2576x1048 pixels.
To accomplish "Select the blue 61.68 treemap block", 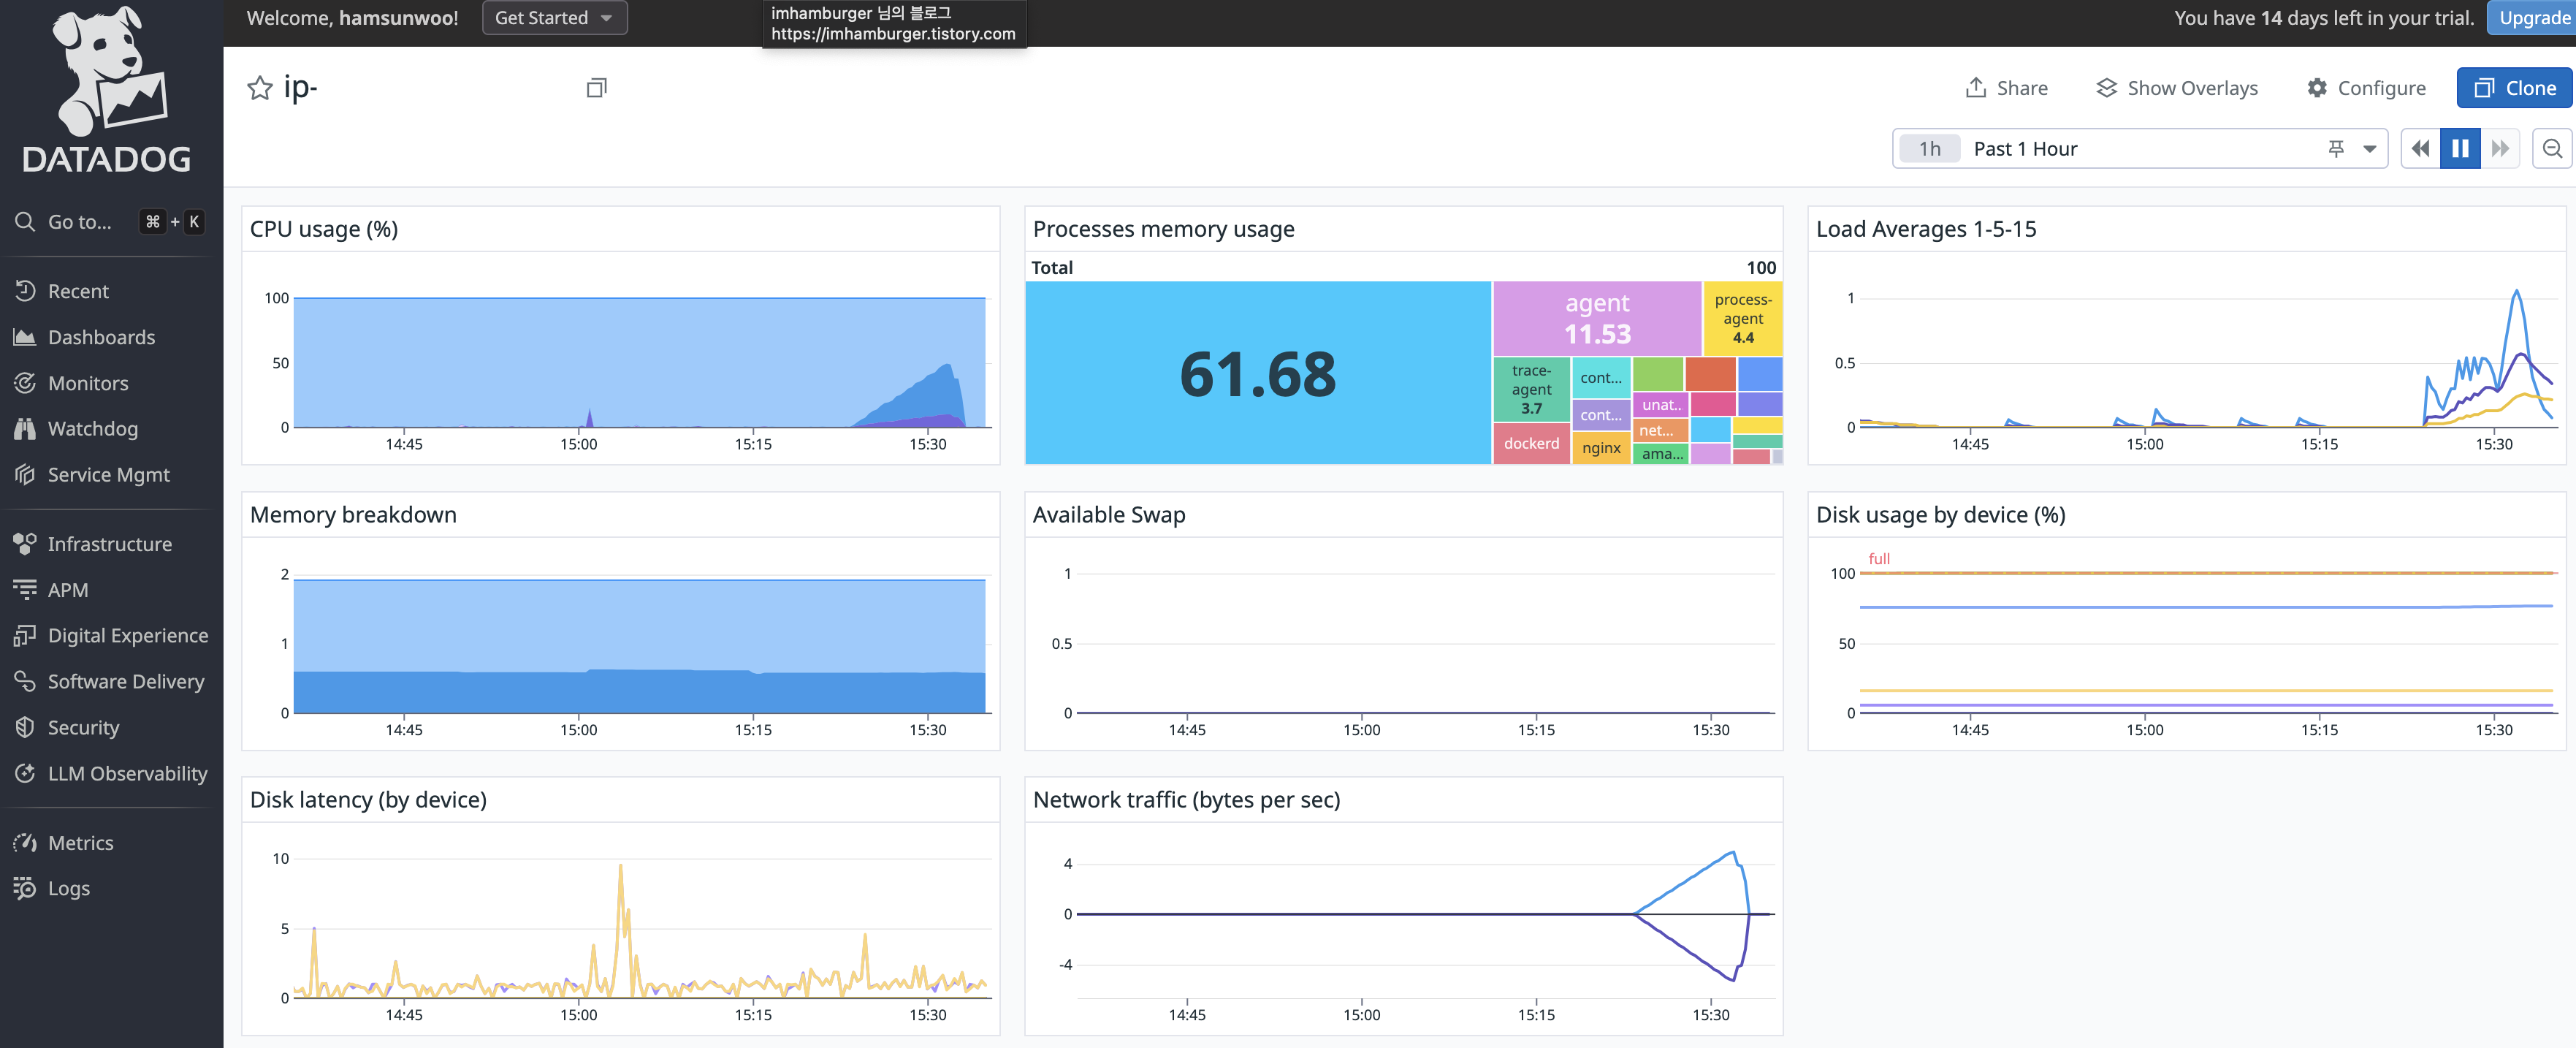I will [x=1257, y=373].
